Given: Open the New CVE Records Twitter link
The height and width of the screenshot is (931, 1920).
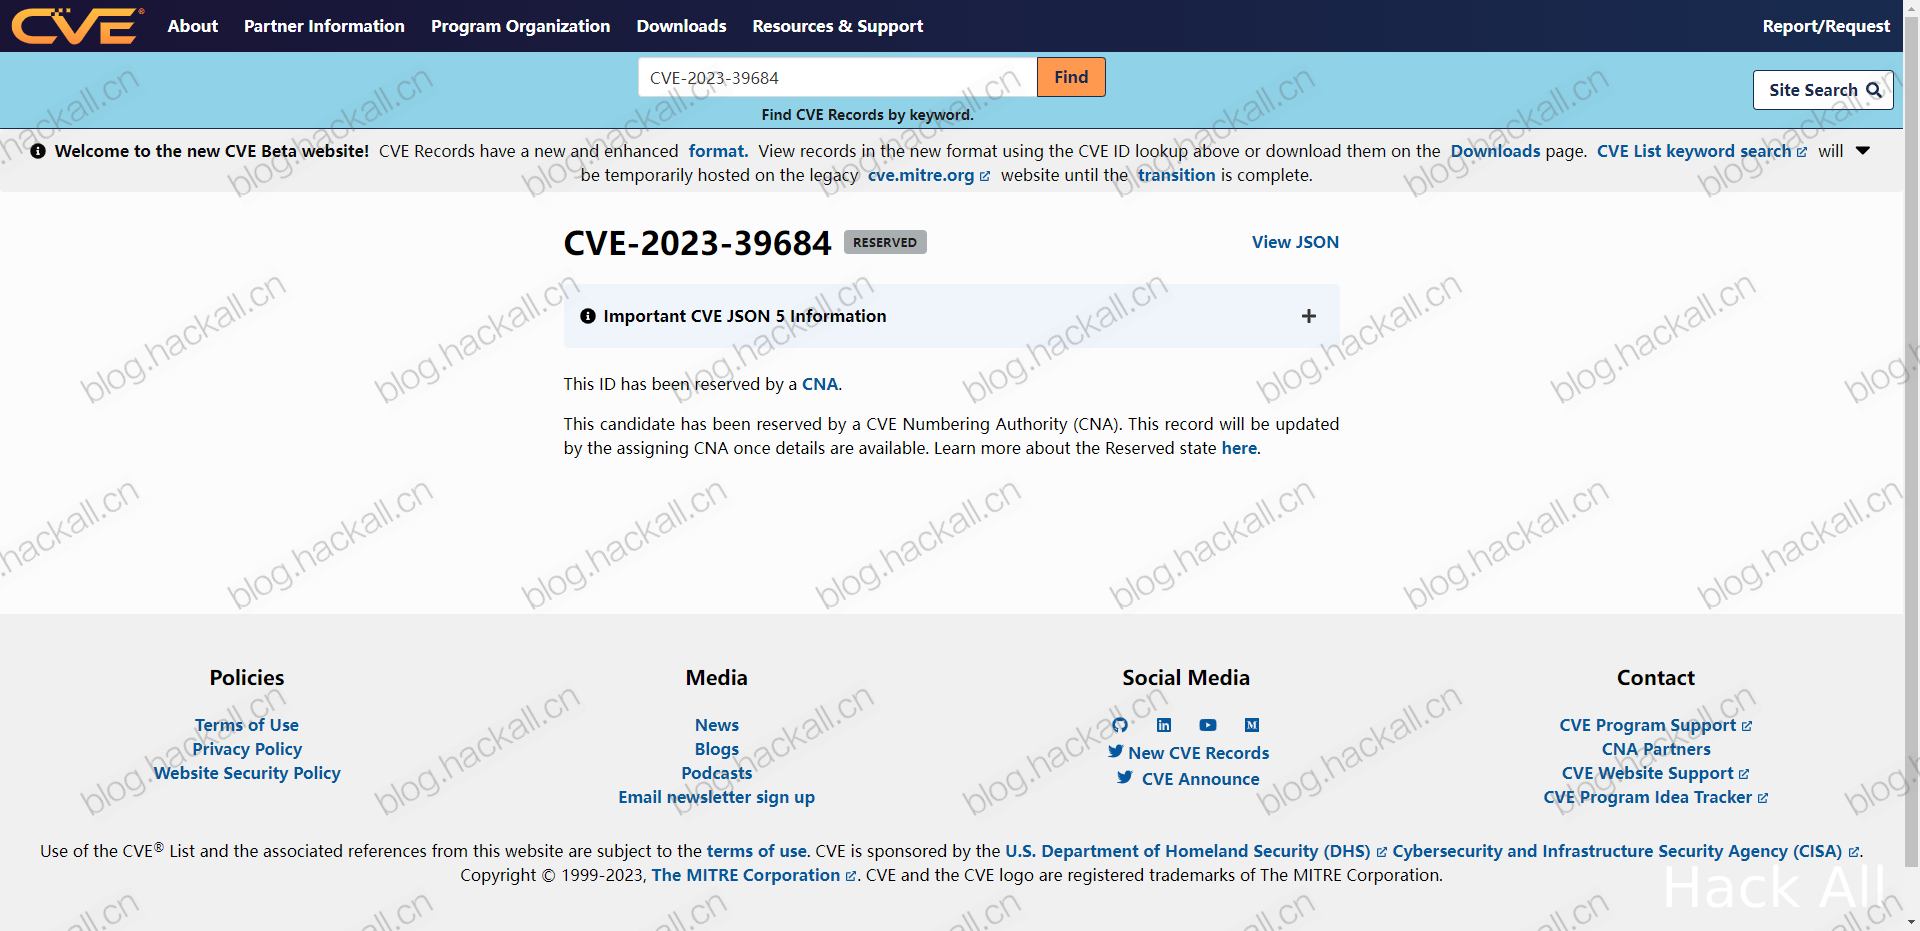Looking at the screenshot, I should tap(1188, 753).
